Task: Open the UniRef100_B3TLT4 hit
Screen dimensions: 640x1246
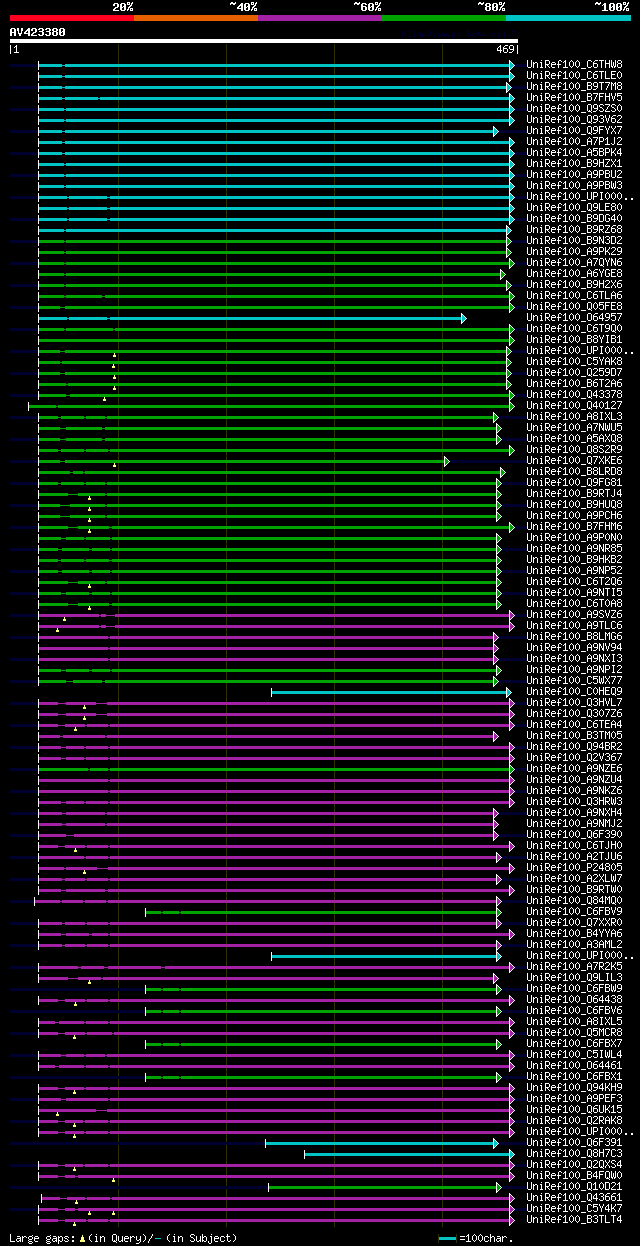Action: pos(574,1220)
